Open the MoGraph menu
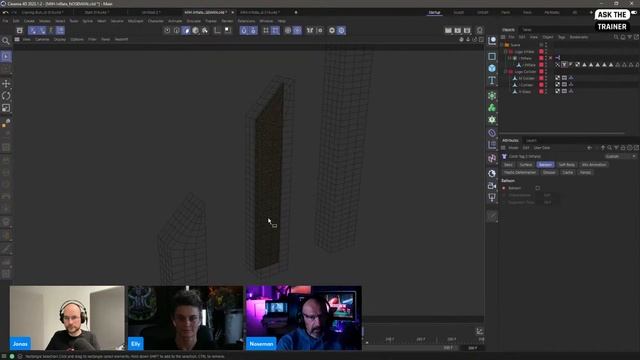This screenshot has height=360, width=640. pos(136,21)
